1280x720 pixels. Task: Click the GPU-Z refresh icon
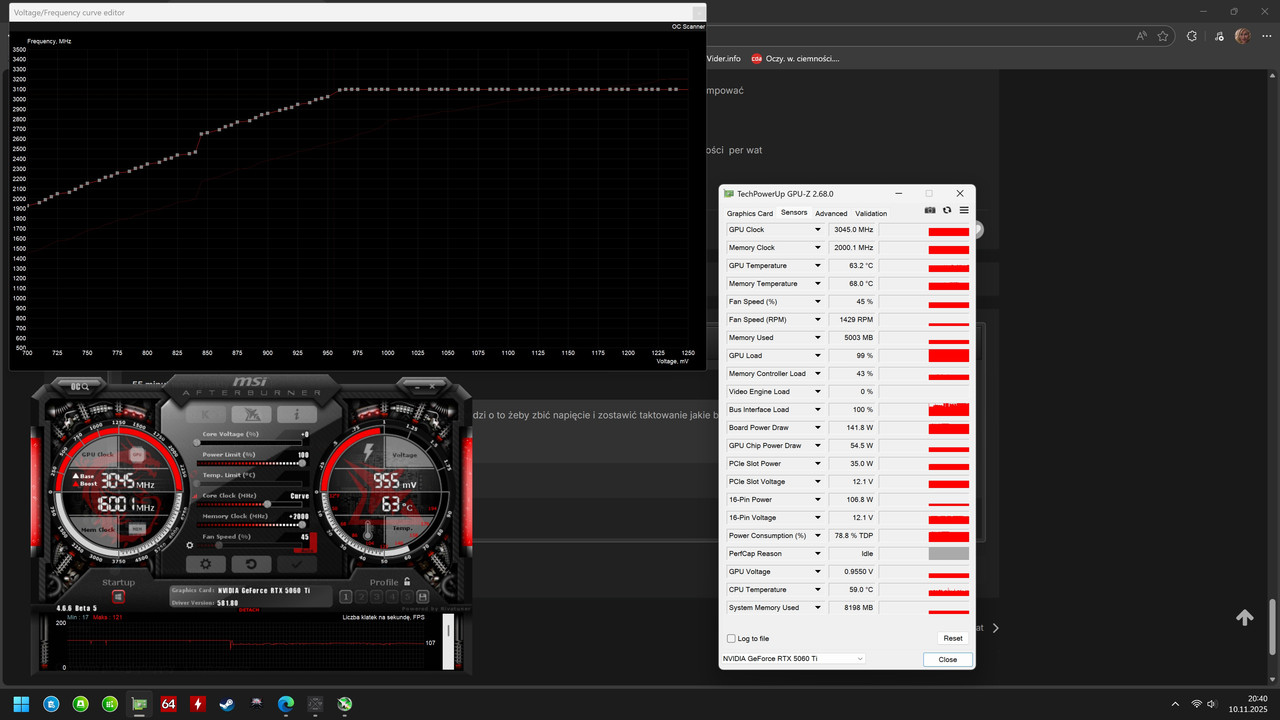947,211
